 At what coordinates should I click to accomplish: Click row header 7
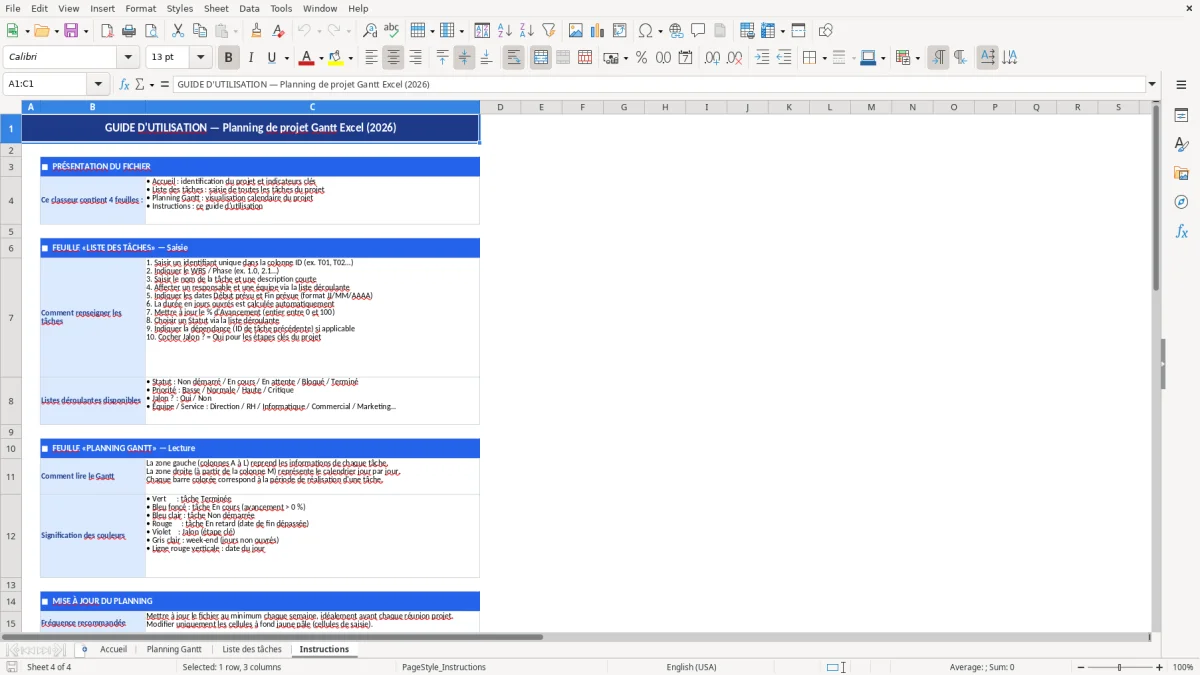(11, 318)
